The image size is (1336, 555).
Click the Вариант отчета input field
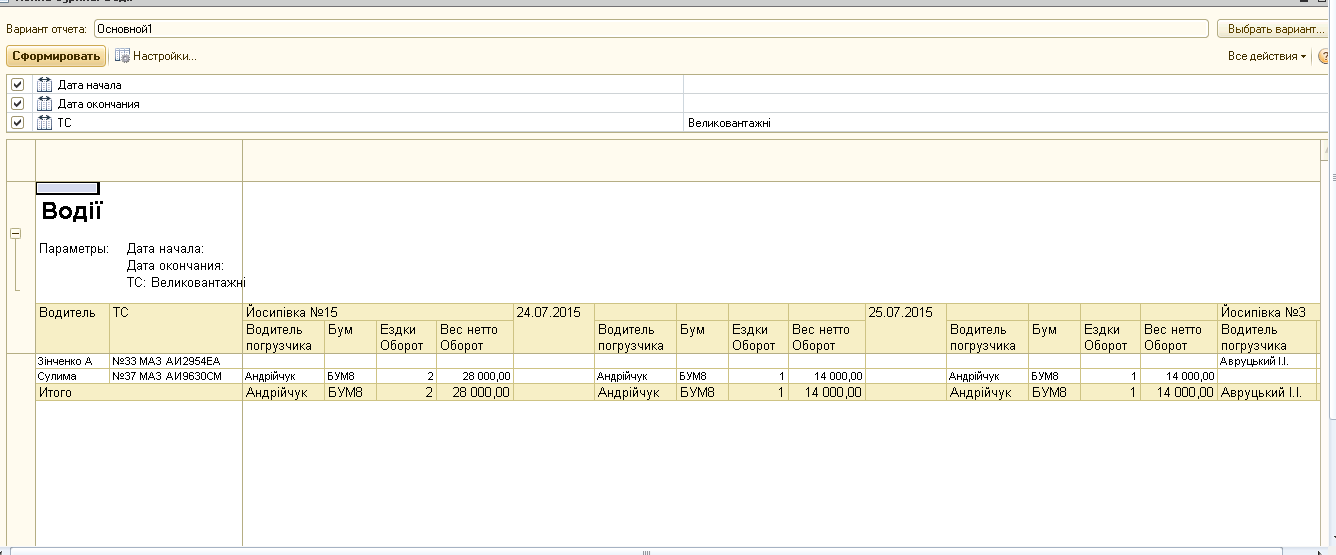[x=652, y=29]
